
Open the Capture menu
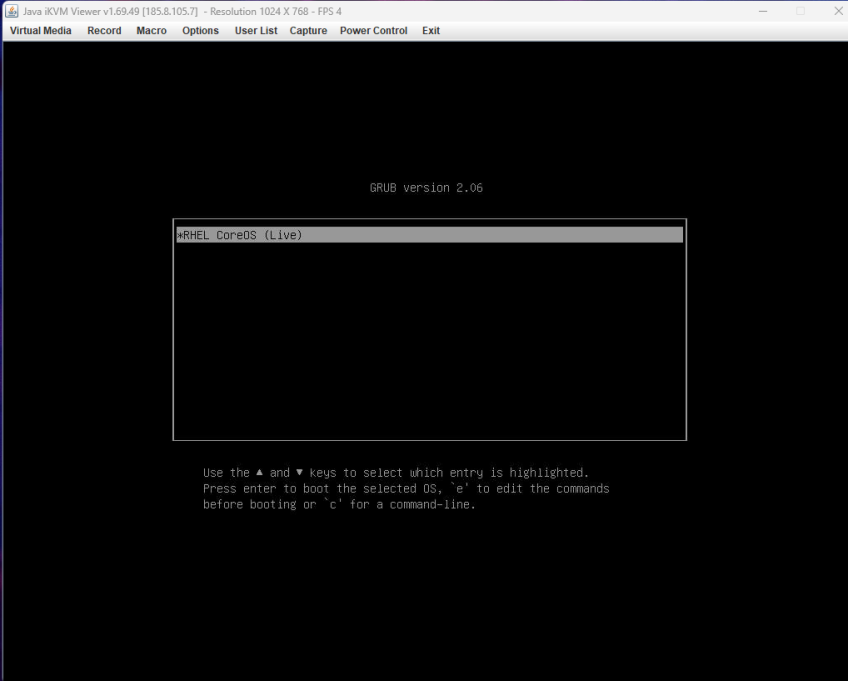pyautogui.click(x=308, y=30)
